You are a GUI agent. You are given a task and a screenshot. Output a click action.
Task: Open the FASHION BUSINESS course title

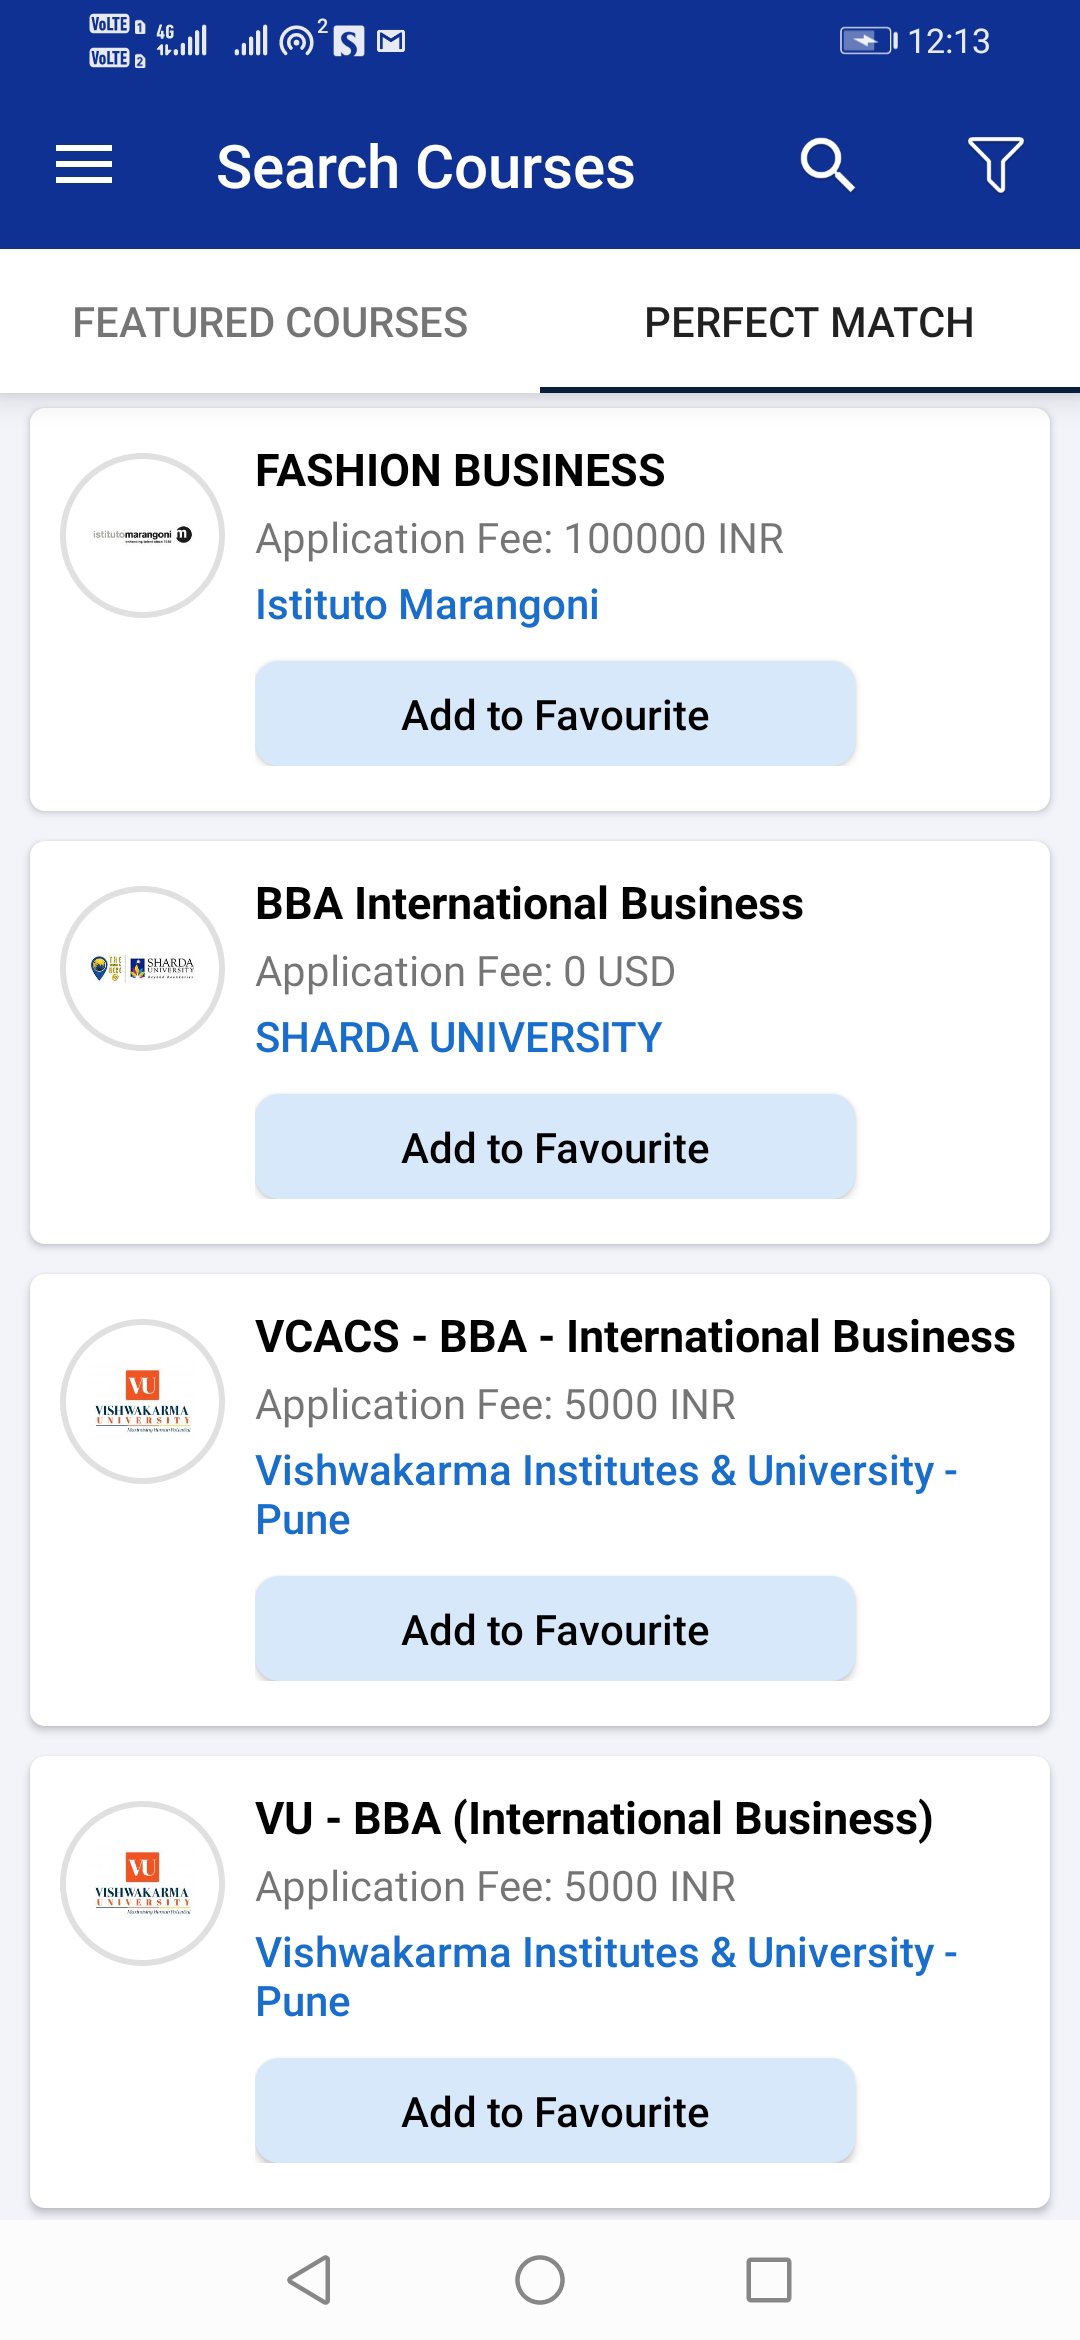pos(460,471)
